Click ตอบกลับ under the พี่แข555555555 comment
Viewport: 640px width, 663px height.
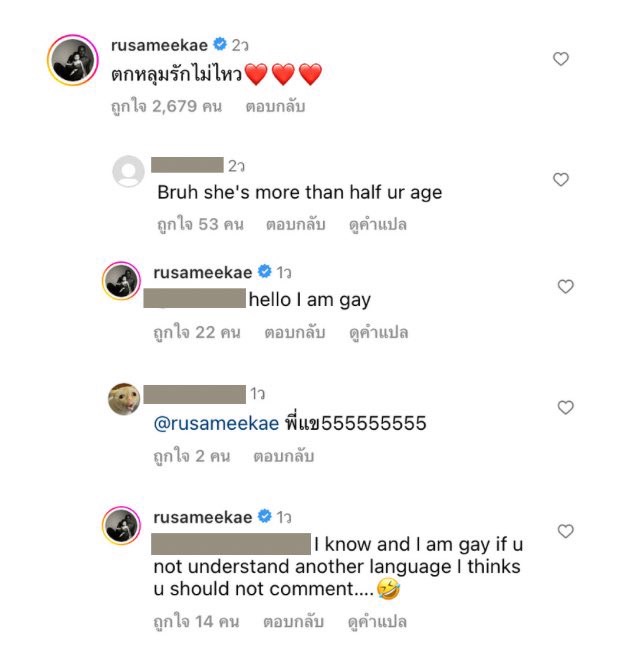point(284,456)
